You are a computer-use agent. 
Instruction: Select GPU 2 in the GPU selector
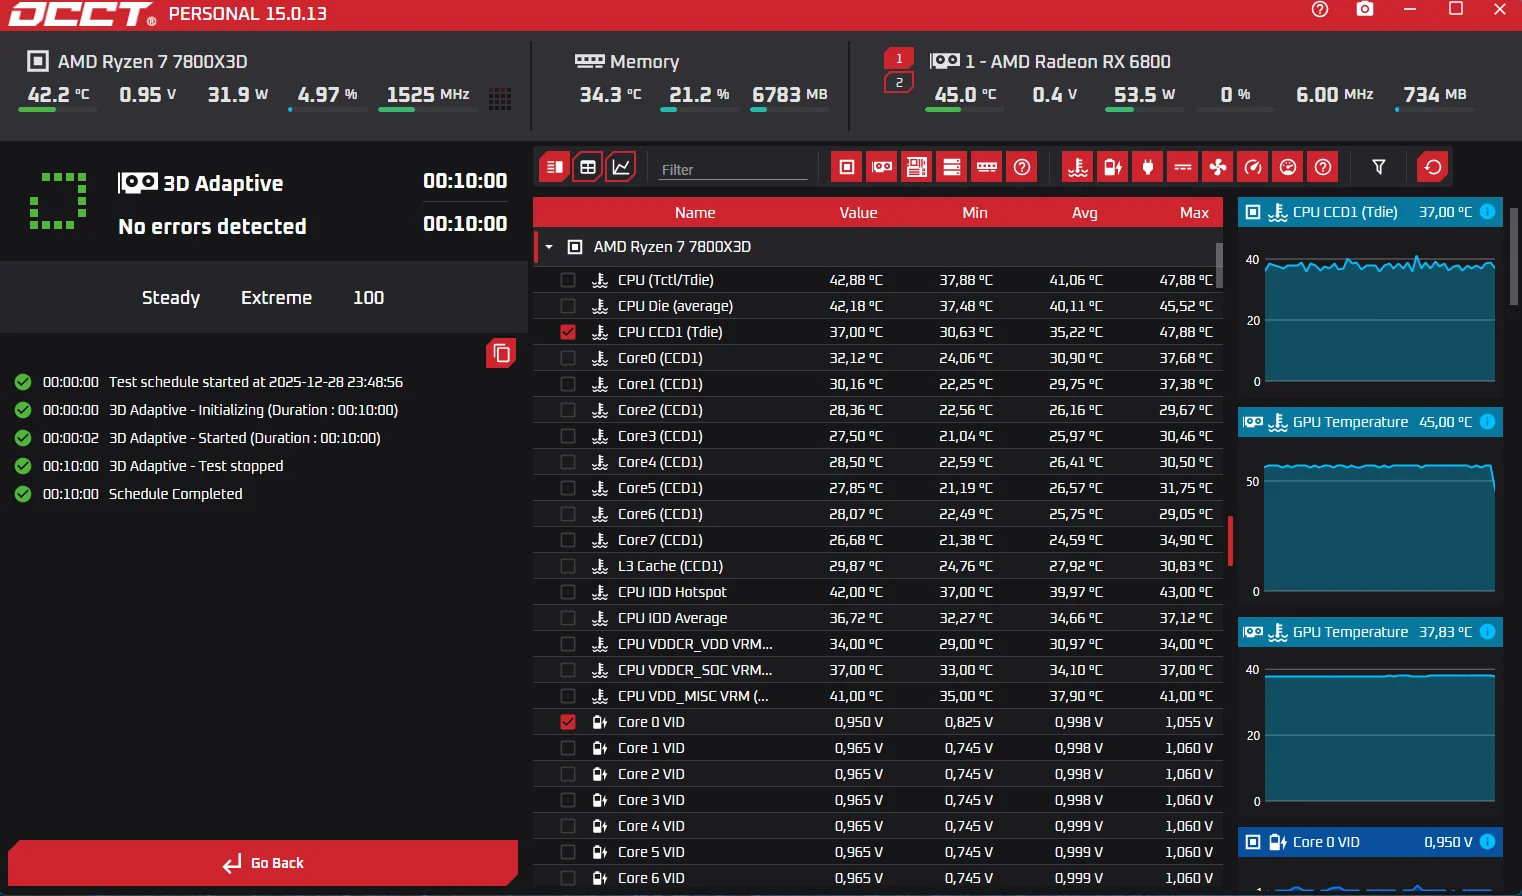[x=899, y=83]
